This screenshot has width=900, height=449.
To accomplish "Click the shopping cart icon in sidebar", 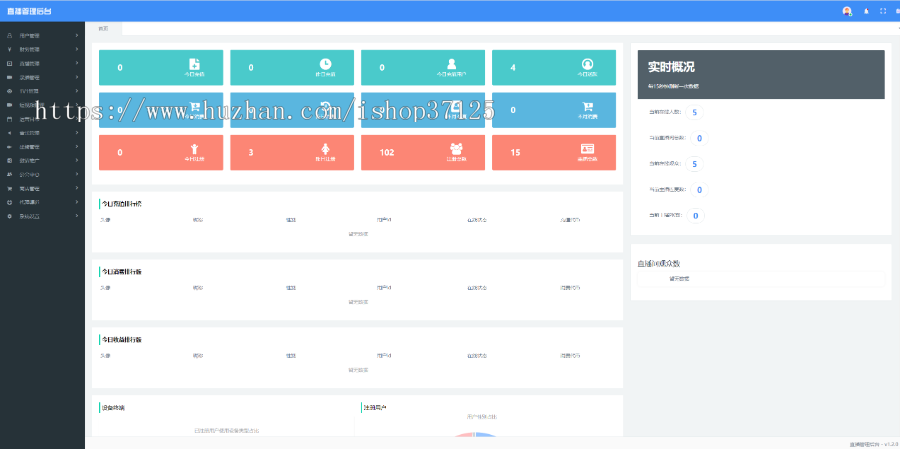I will pyautogui.click(x=9, y=188).
